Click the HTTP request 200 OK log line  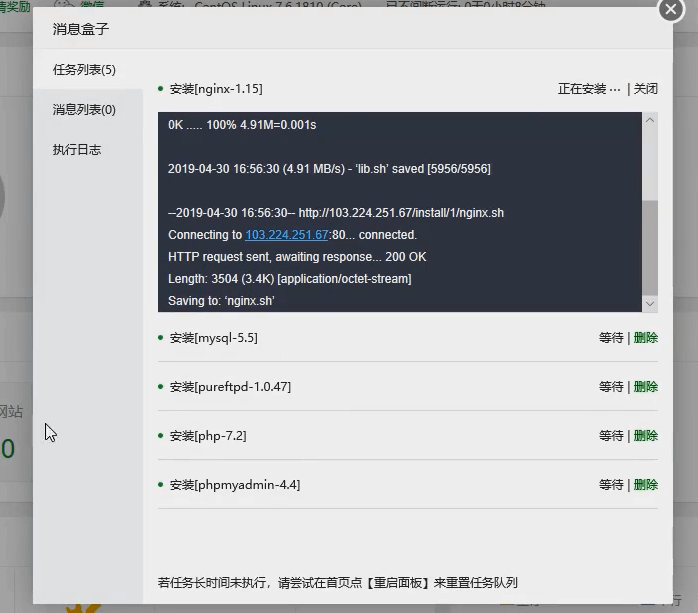coord(297,257)
